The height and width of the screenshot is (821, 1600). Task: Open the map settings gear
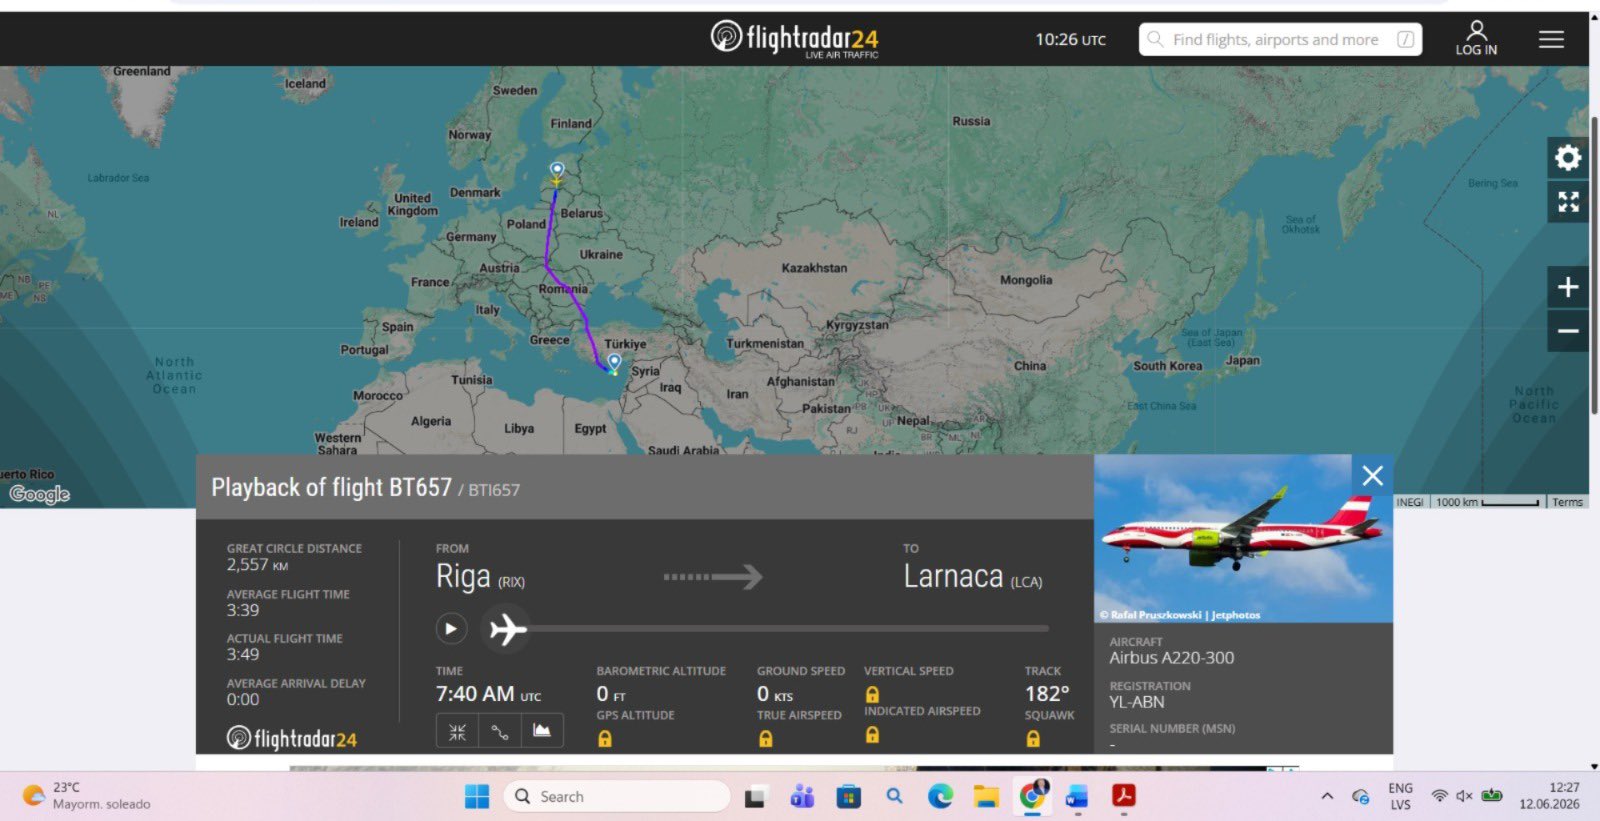click(1567, 157)
